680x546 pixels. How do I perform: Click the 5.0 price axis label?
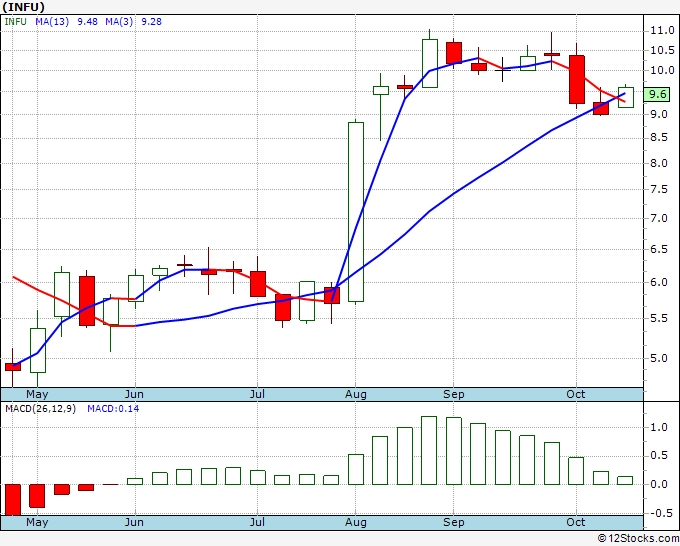pyautogui.click(x=659, y=358)
